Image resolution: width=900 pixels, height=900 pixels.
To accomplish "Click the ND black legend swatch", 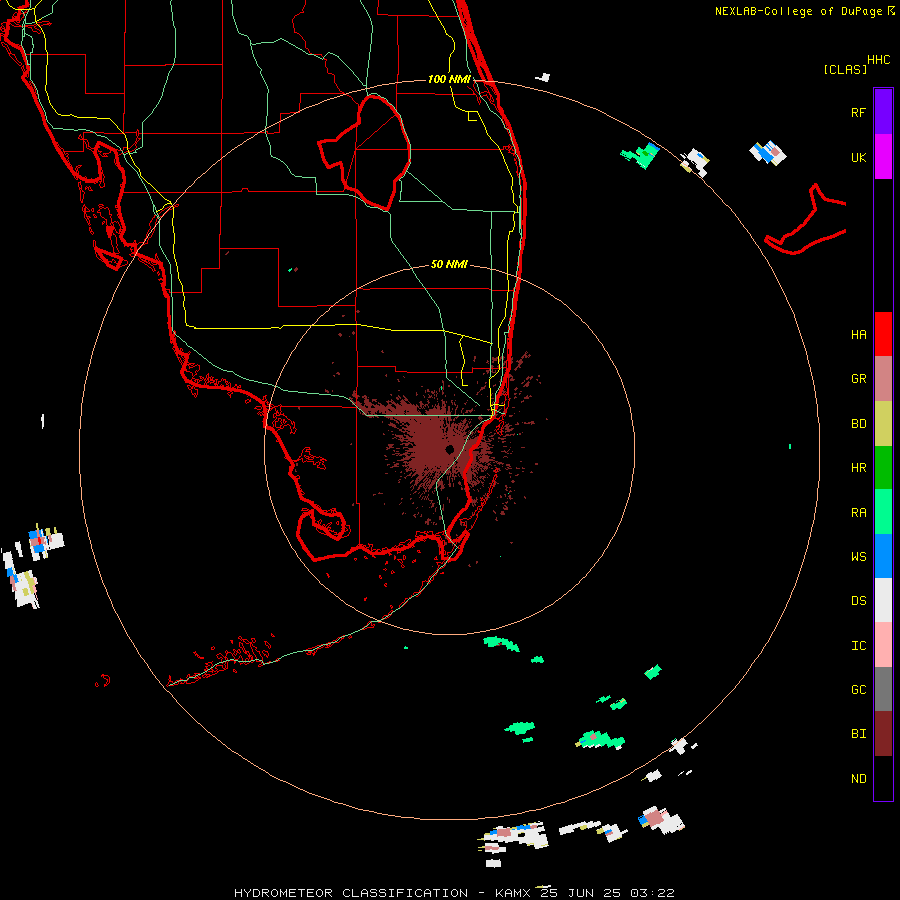I will coord(883,778).
